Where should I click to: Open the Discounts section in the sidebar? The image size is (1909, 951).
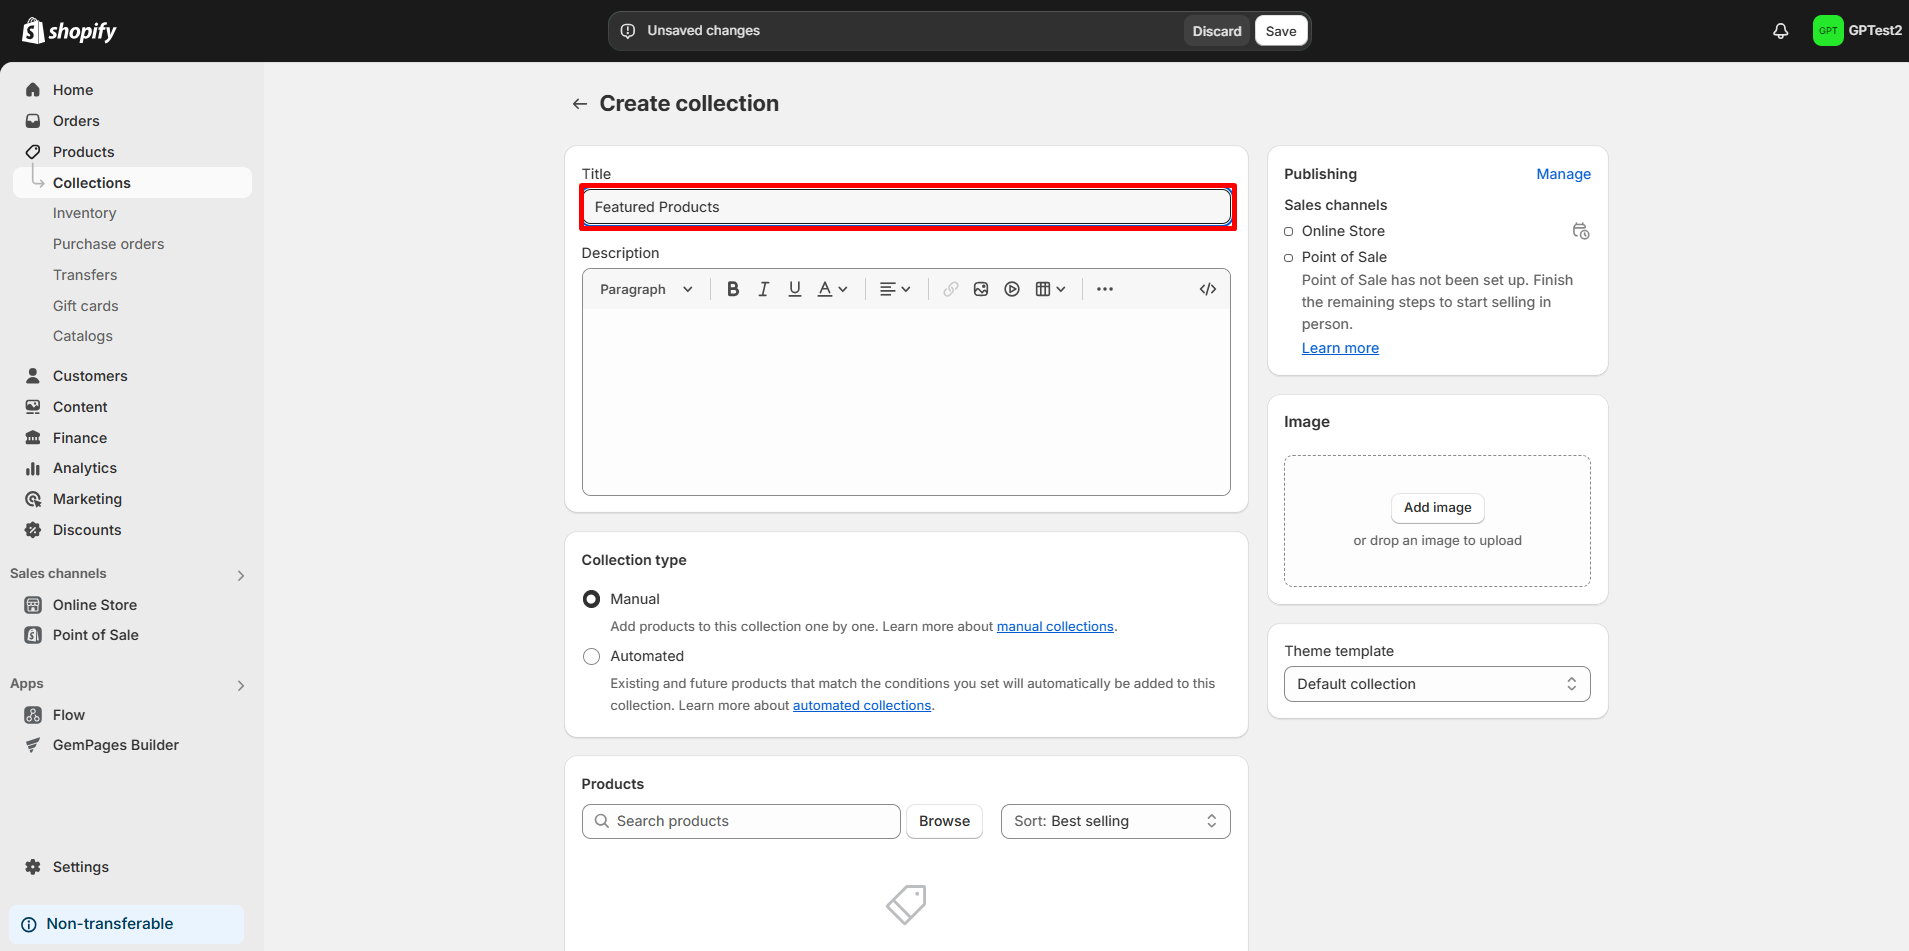(x=85, y=529)
